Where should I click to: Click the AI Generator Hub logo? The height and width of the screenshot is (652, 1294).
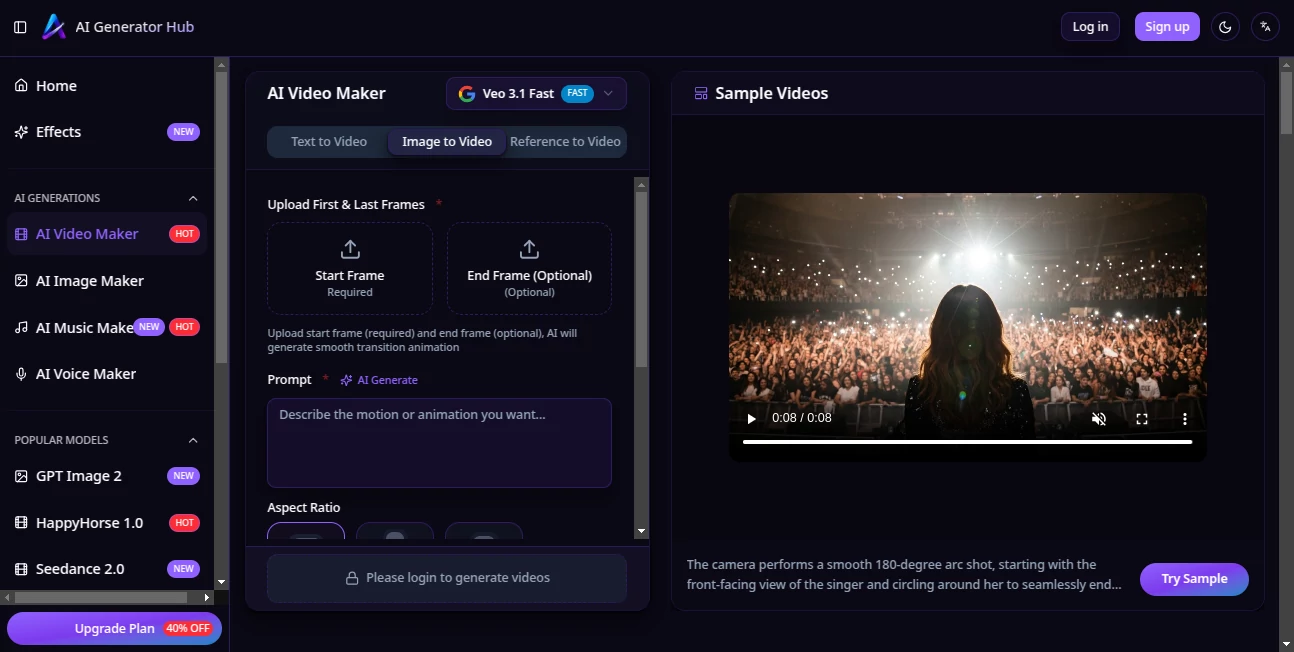[x=54, y=27]
